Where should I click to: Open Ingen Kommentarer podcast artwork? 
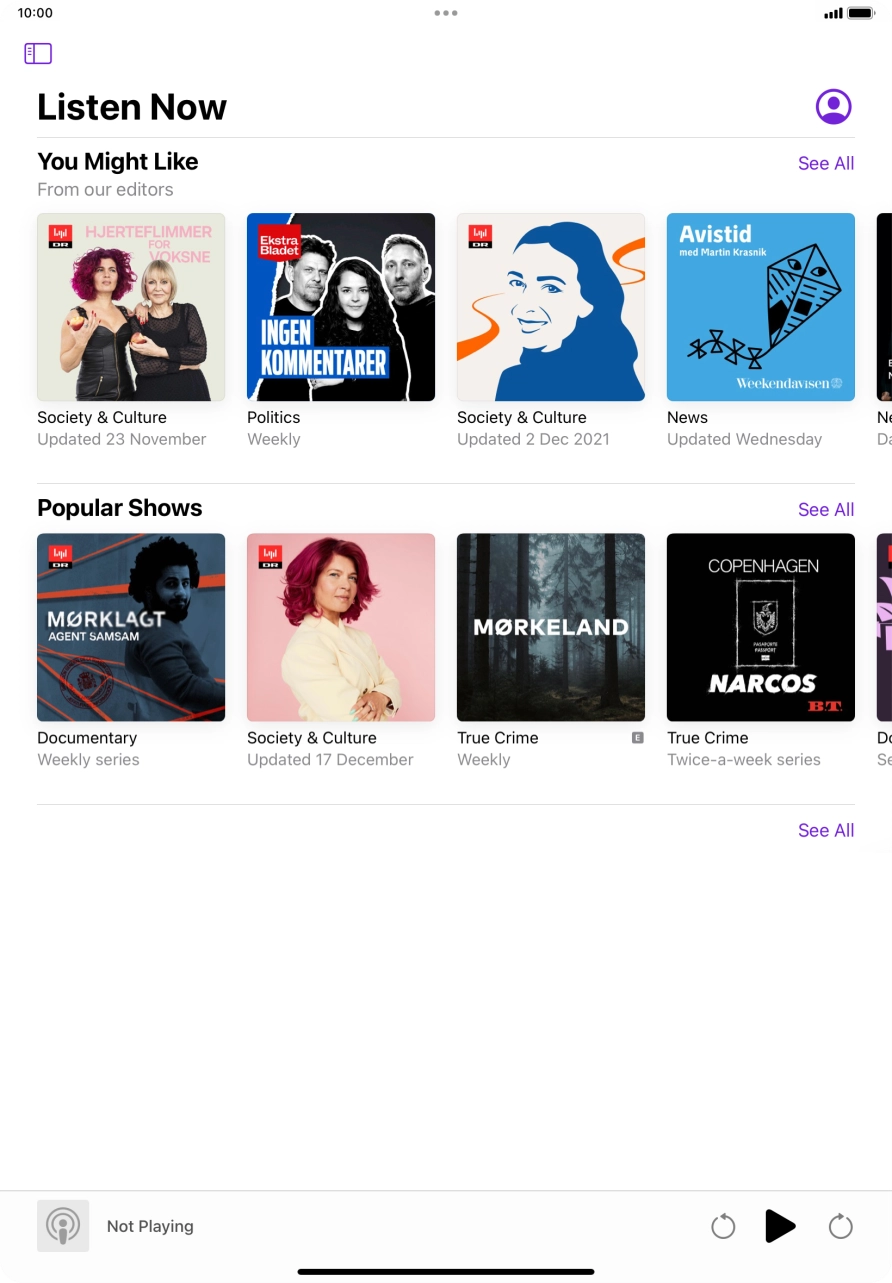(x=341, y=307)
